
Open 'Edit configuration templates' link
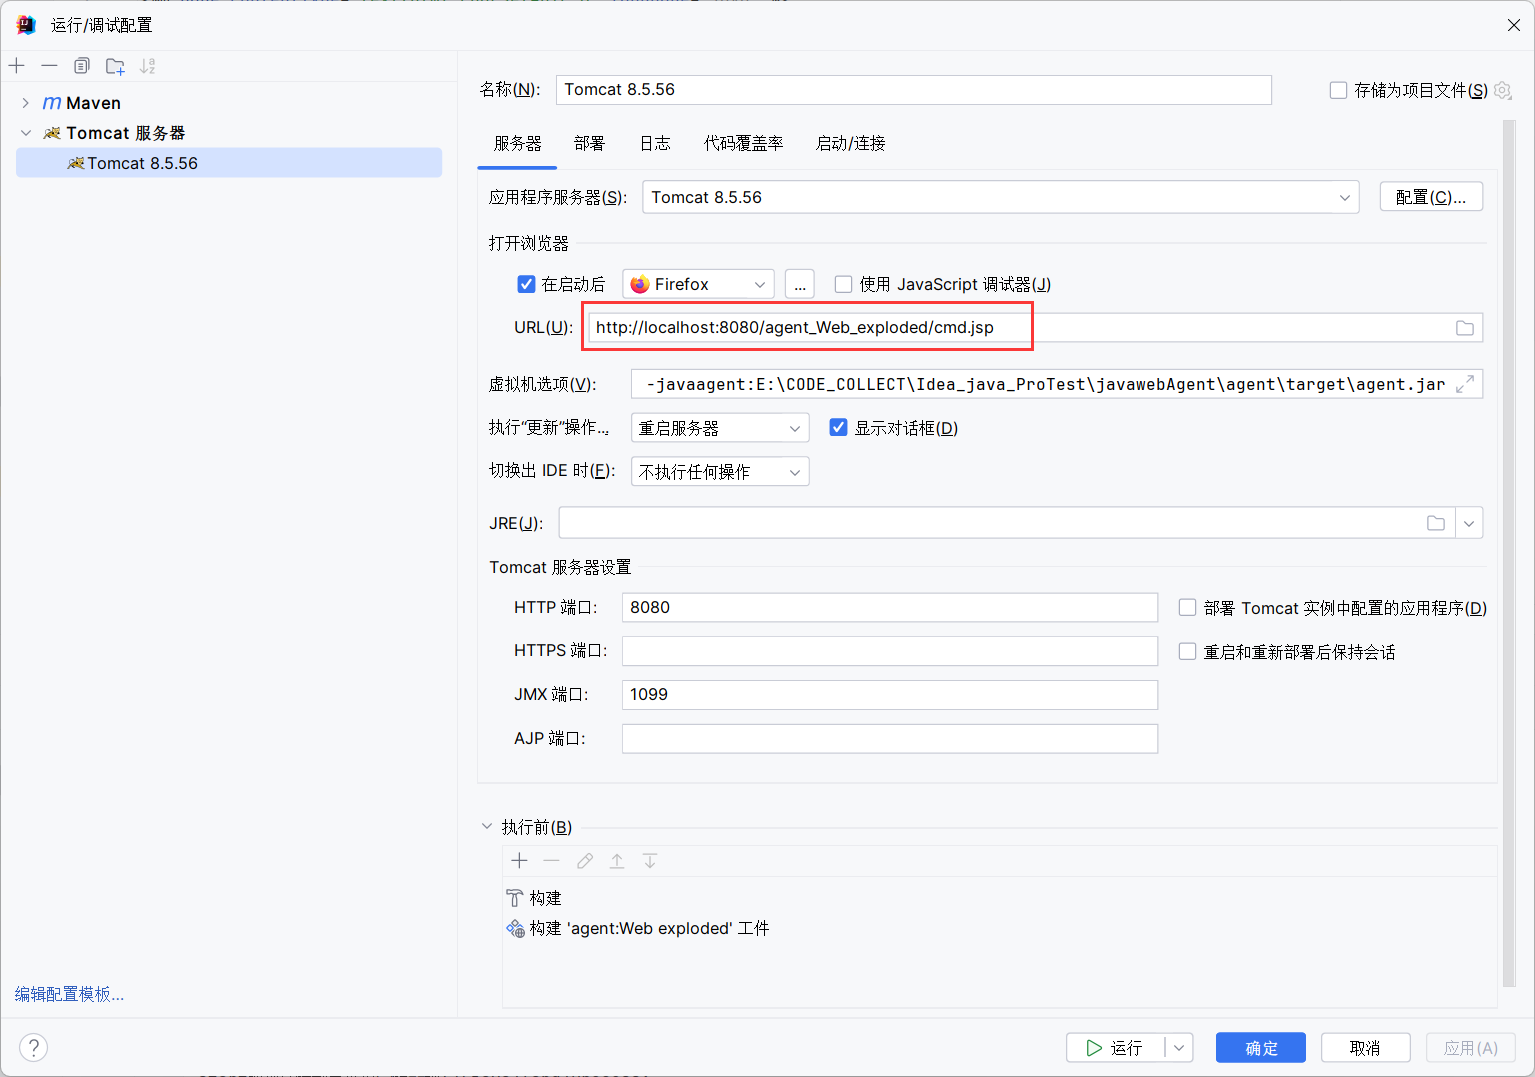[69, 994]
